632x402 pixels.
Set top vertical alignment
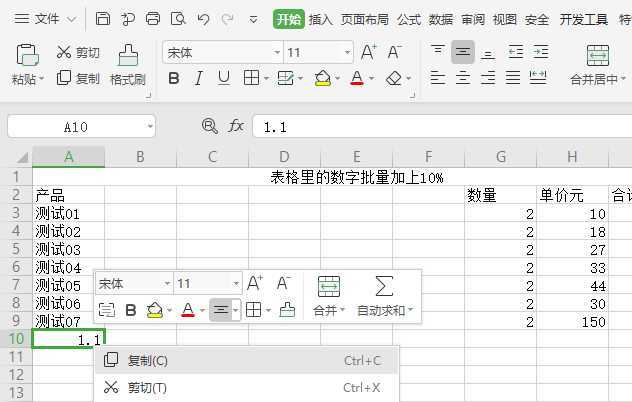coord(438,52)
